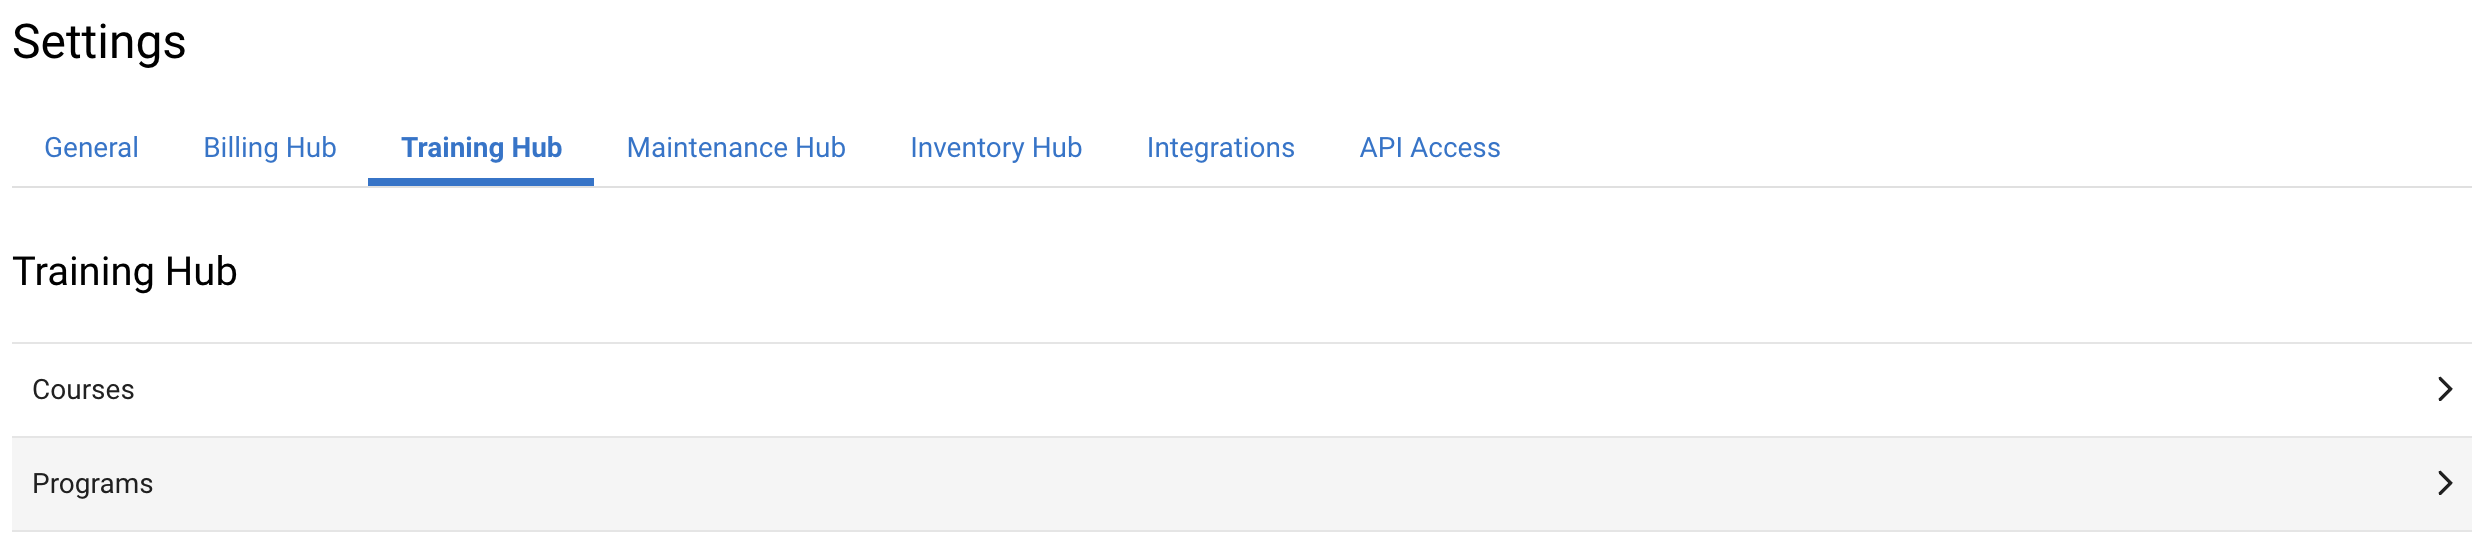The image size is (2482, 556).
Task: Click the Courses label text
Action: point(83,390)
